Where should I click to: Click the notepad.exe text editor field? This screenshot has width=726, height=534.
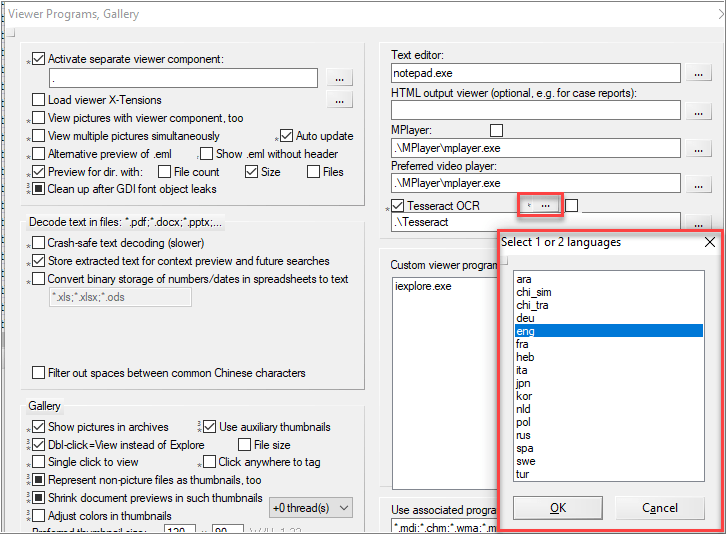(x=536, y=73)
